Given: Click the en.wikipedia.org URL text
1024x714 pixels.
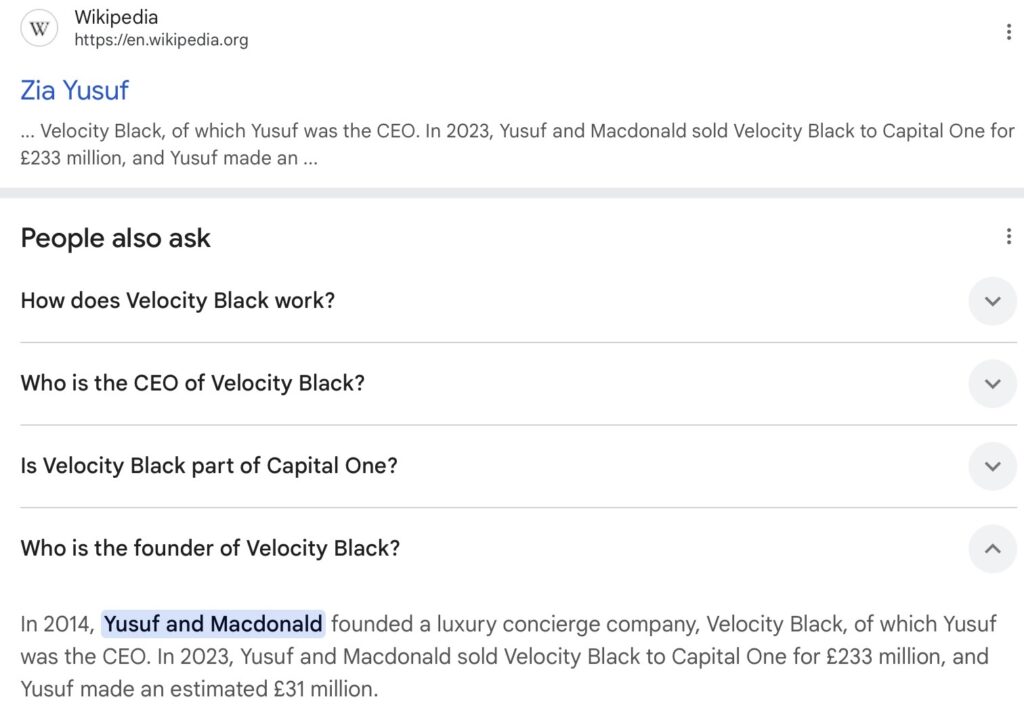Looking at the screenshot, I should [161, 41].
